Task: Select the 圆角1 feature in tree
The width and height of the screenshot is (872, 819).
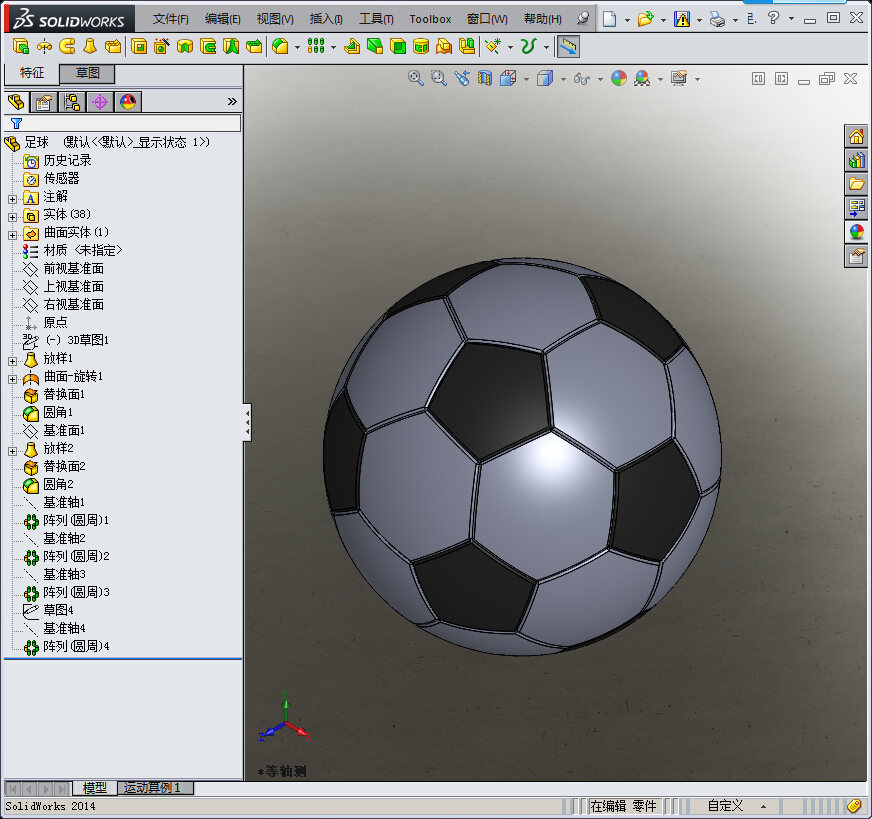Action: (x=58, y=413)
